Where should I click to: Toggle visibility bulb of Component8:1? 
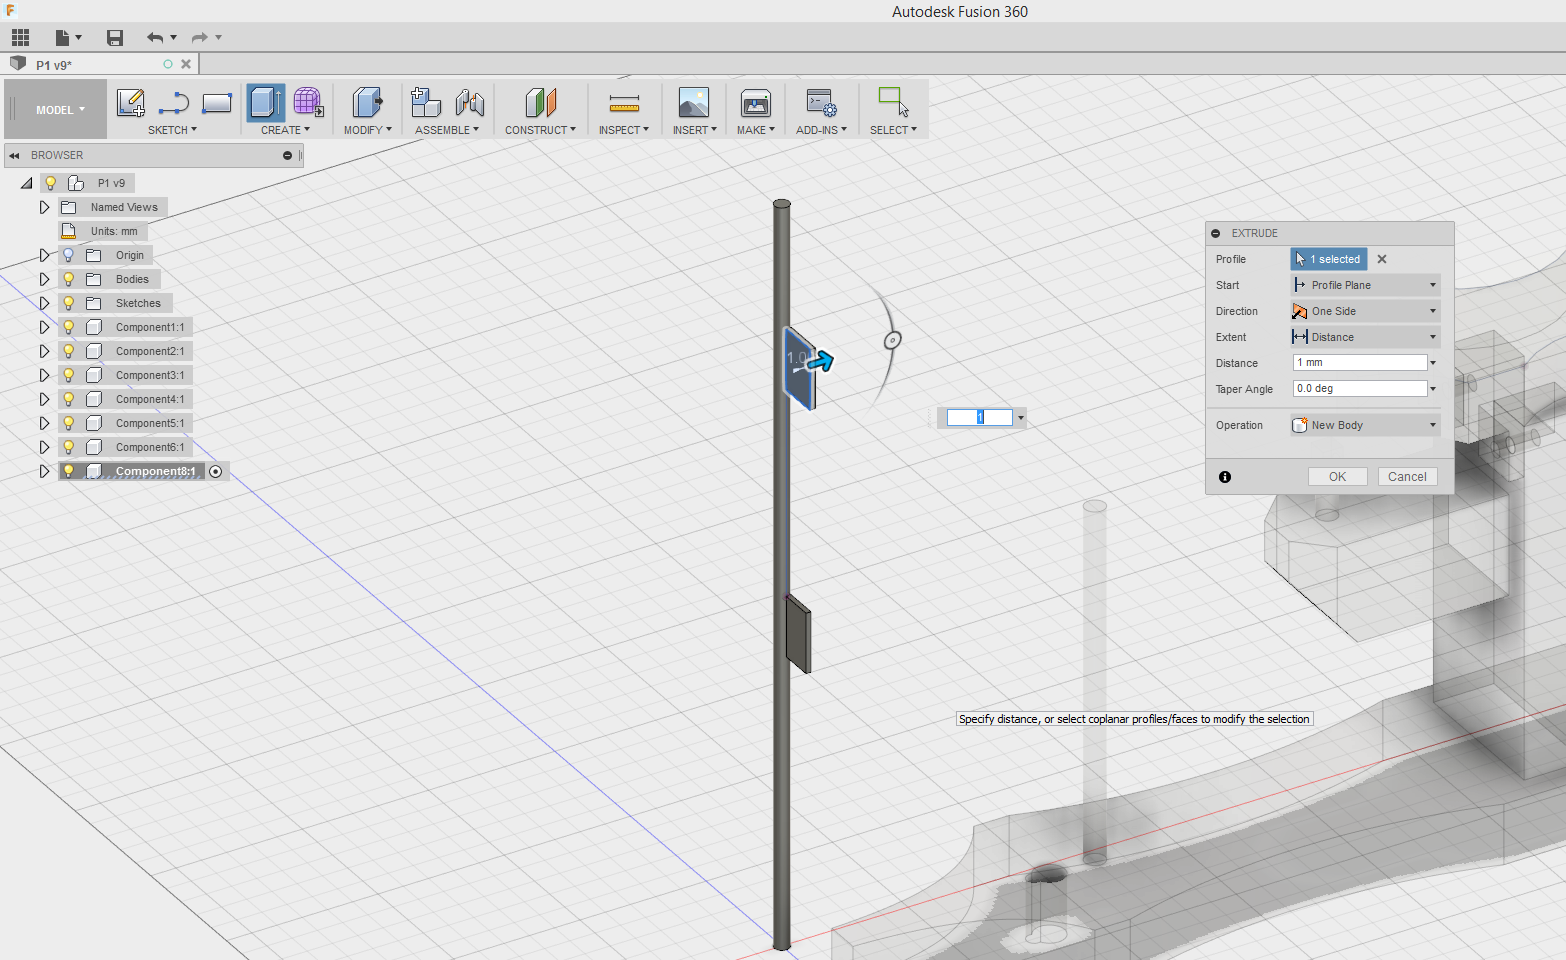pyautogui.click(x=69, y=471)
